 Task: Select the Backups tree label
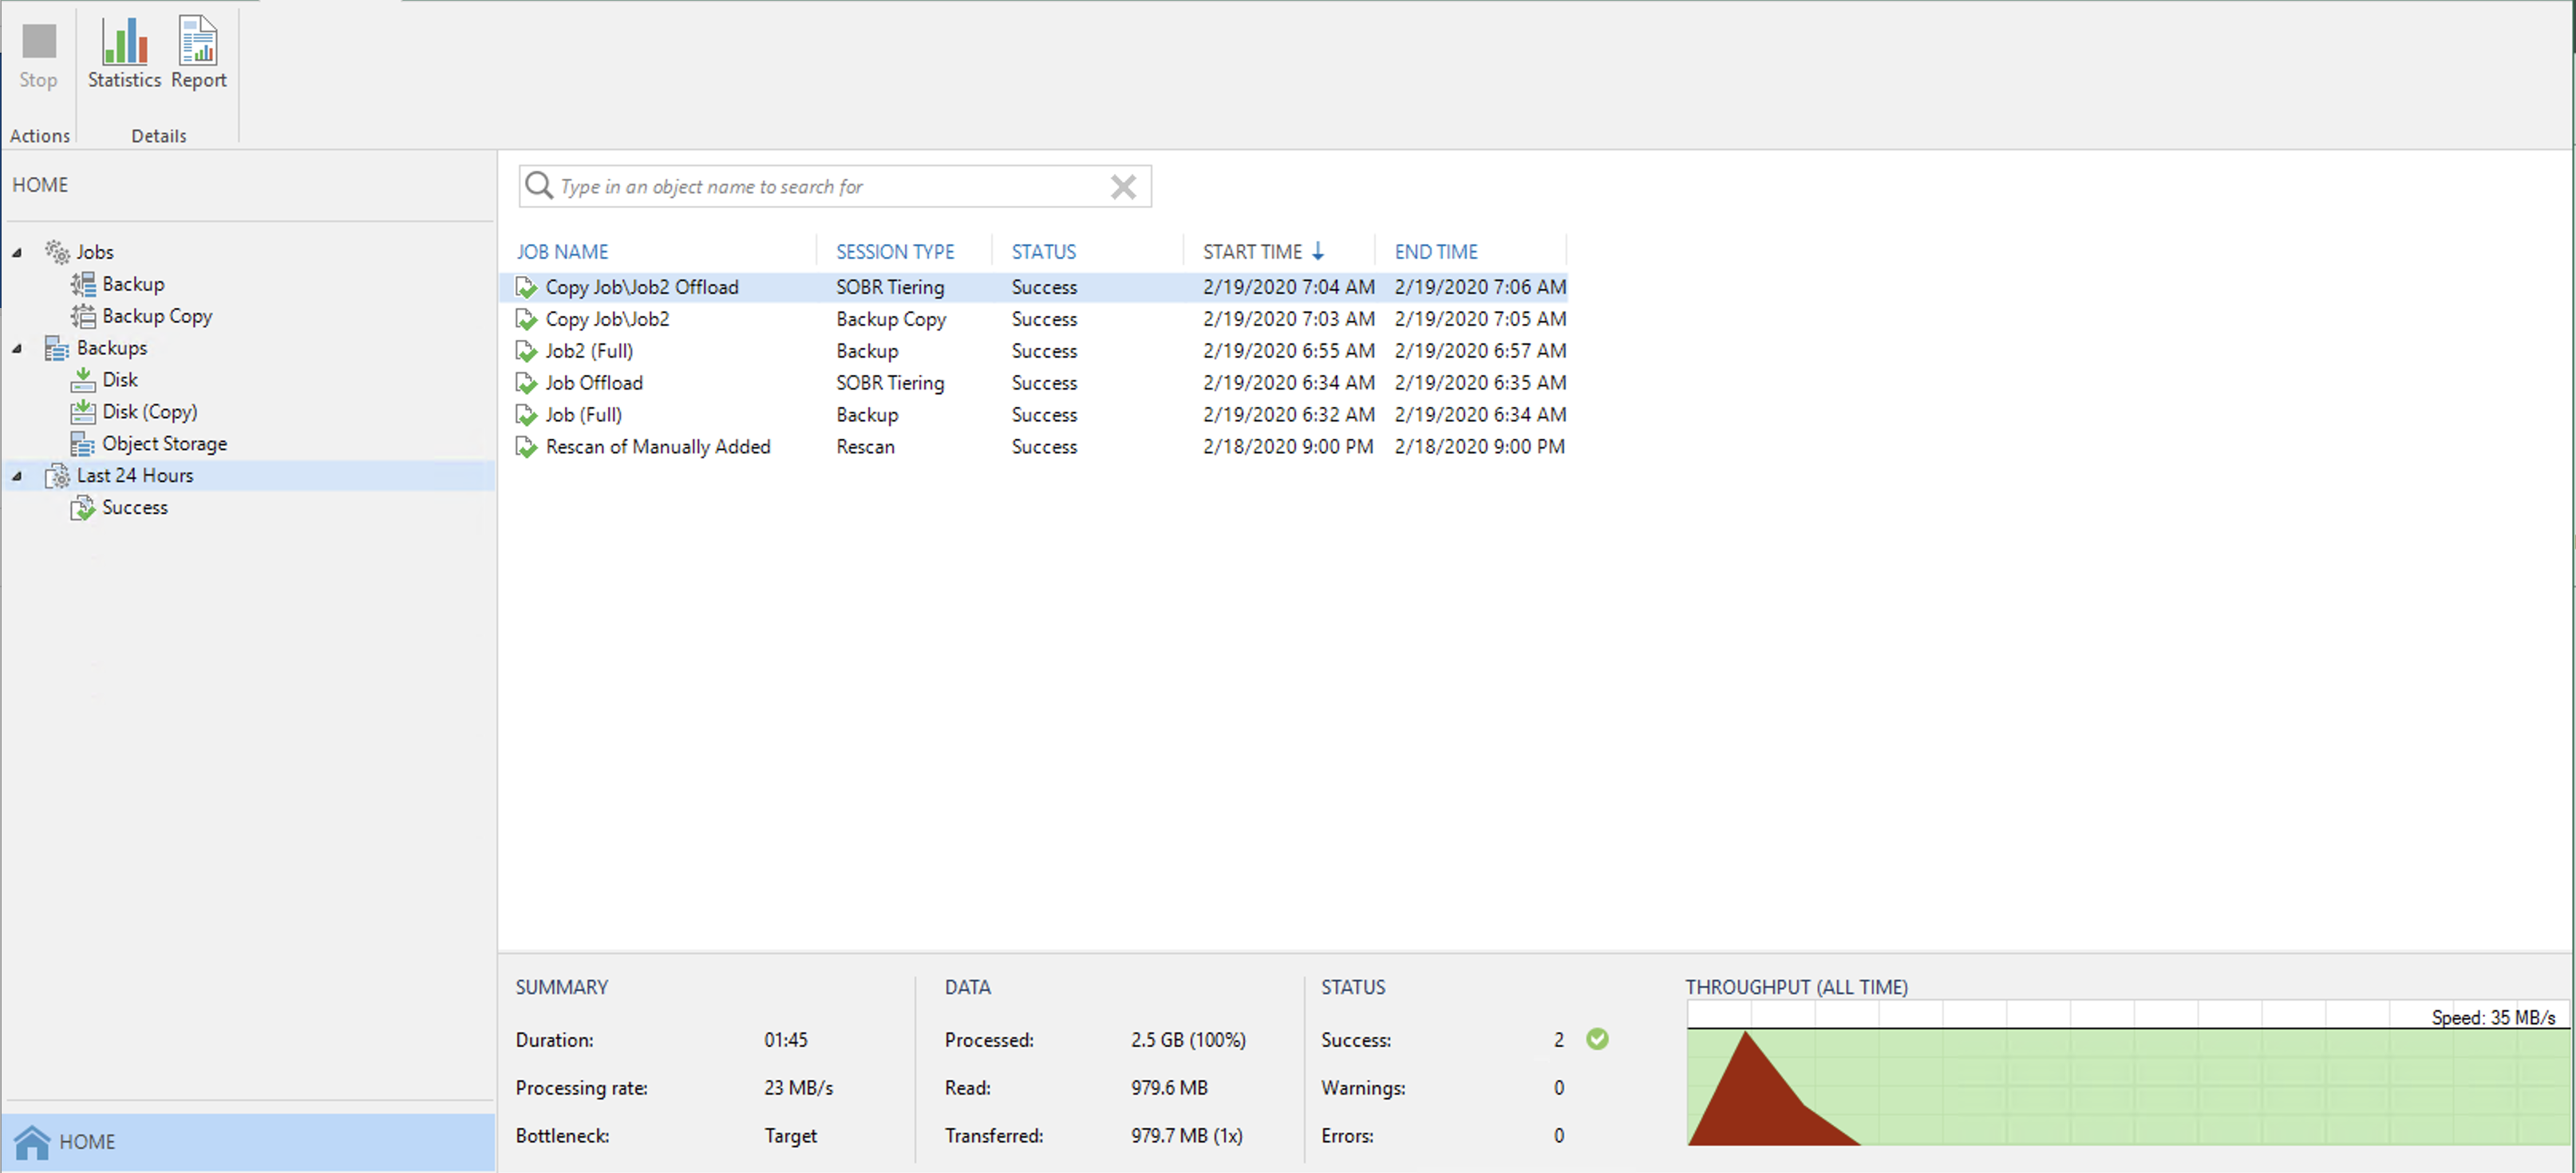112,348
